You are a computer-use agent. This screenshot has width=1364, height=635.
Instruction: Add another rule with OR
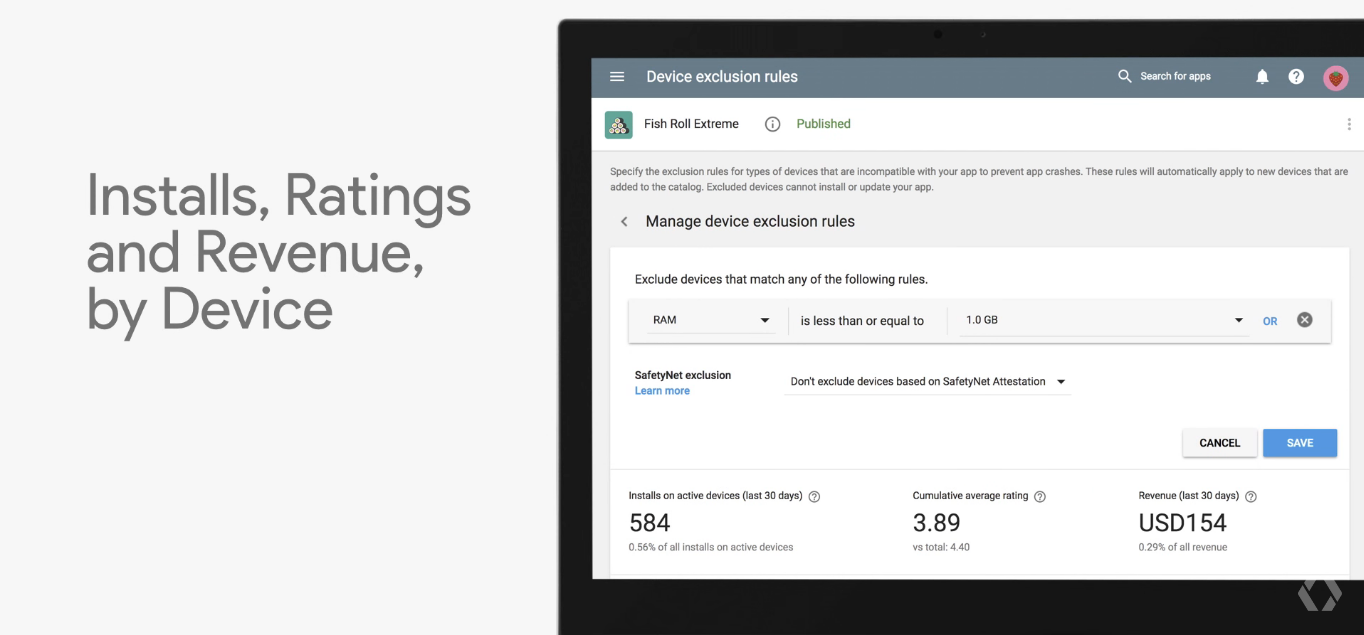(x=1270, y=321)
